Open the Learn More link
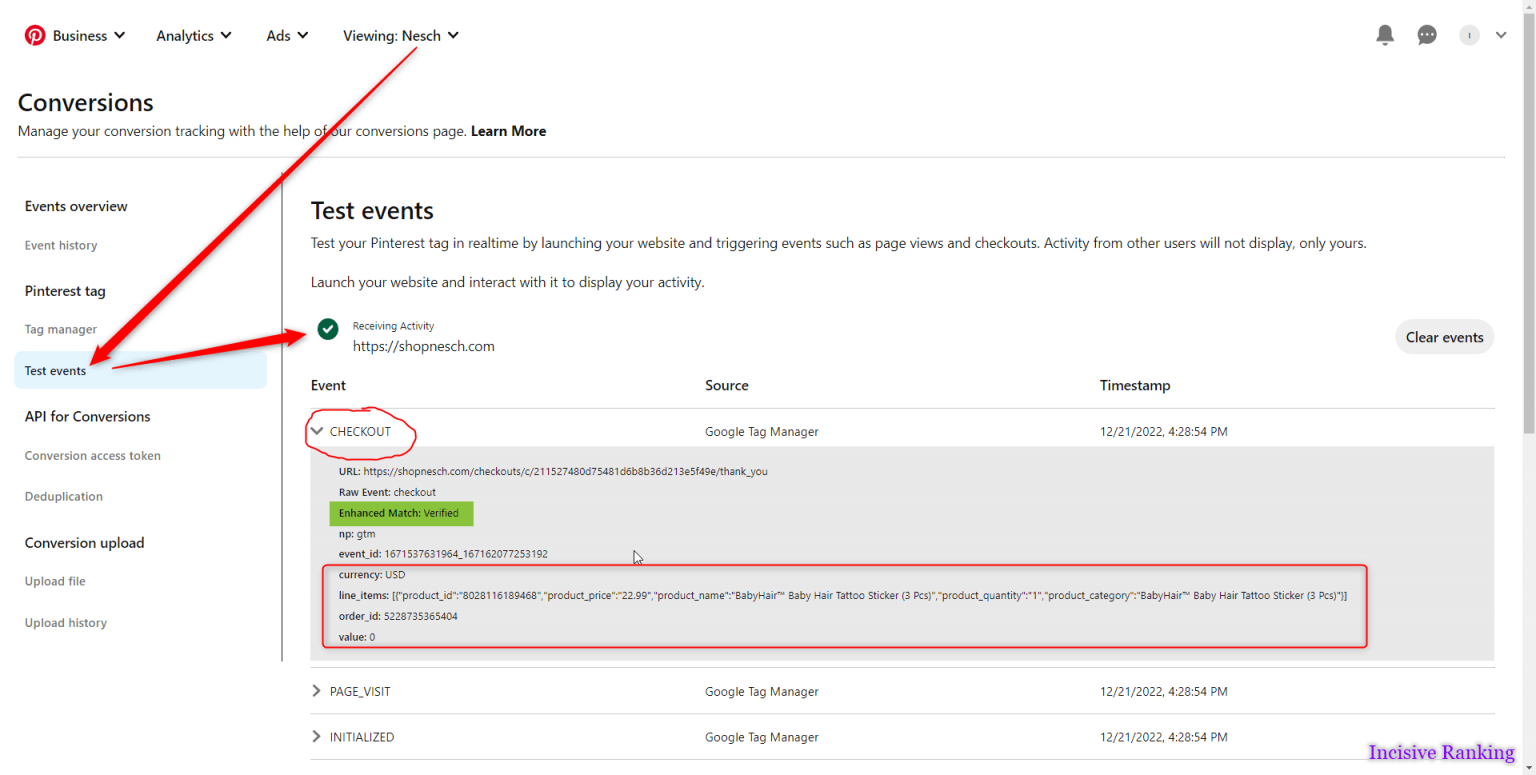Image resolution: width=1536 pixels, height=775 pixels. coord(508,130)
